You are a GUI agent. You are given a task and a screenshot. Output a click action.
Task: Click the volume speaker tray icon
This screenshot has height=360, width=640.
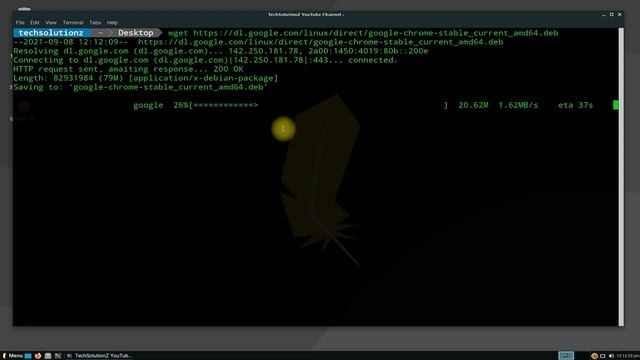(x=611, y=356)
